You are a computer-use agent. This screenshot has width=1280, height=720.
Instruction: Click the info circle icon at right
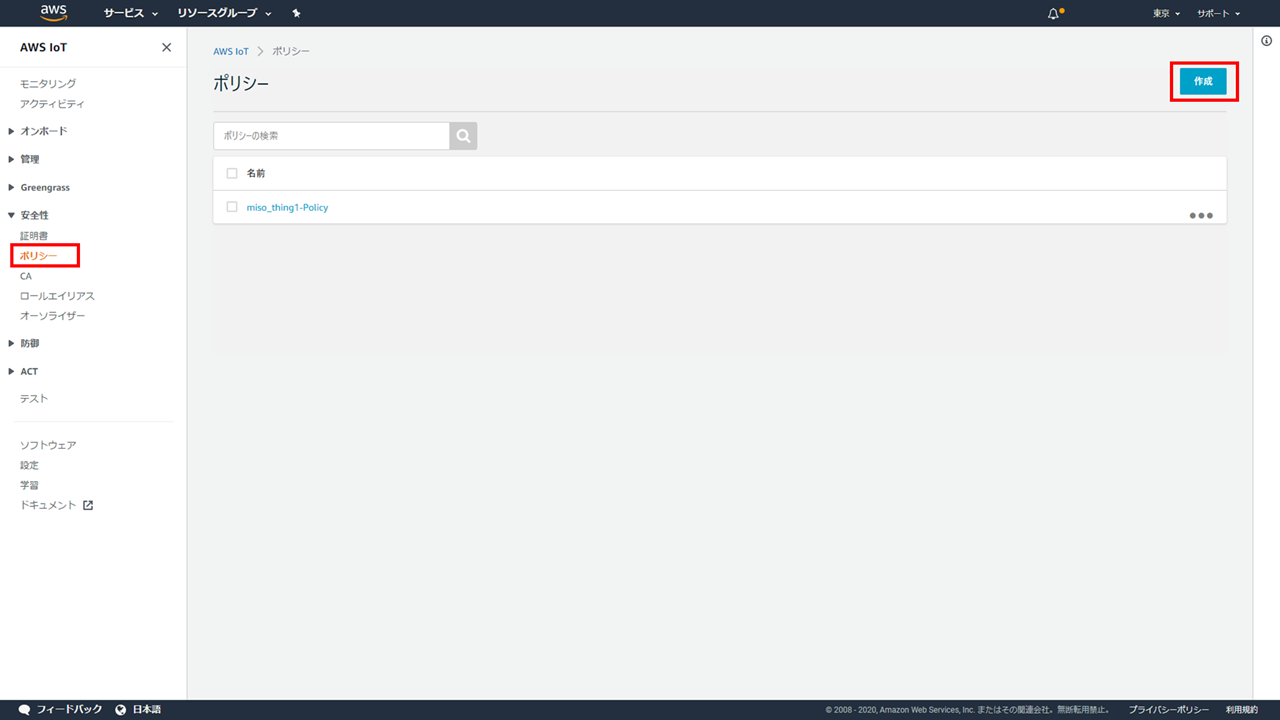coord(1266,41)
